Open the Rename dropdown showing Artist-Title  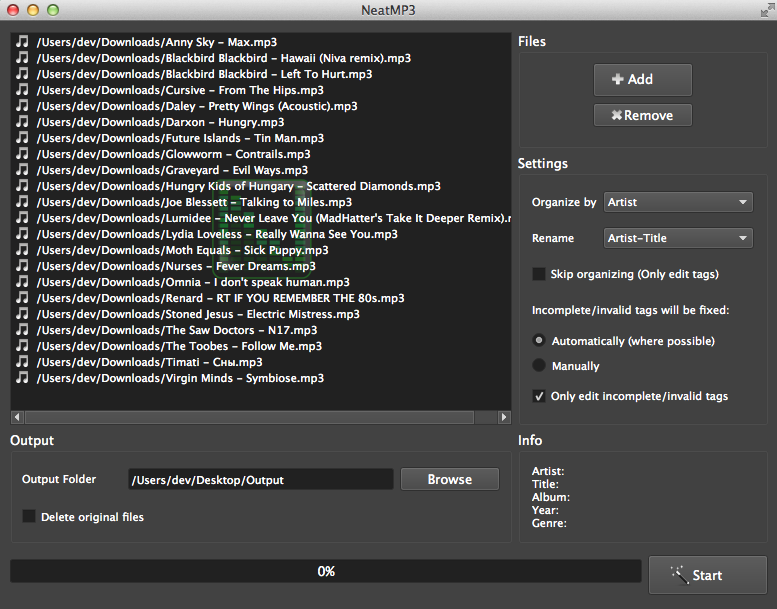coord(678,238)
